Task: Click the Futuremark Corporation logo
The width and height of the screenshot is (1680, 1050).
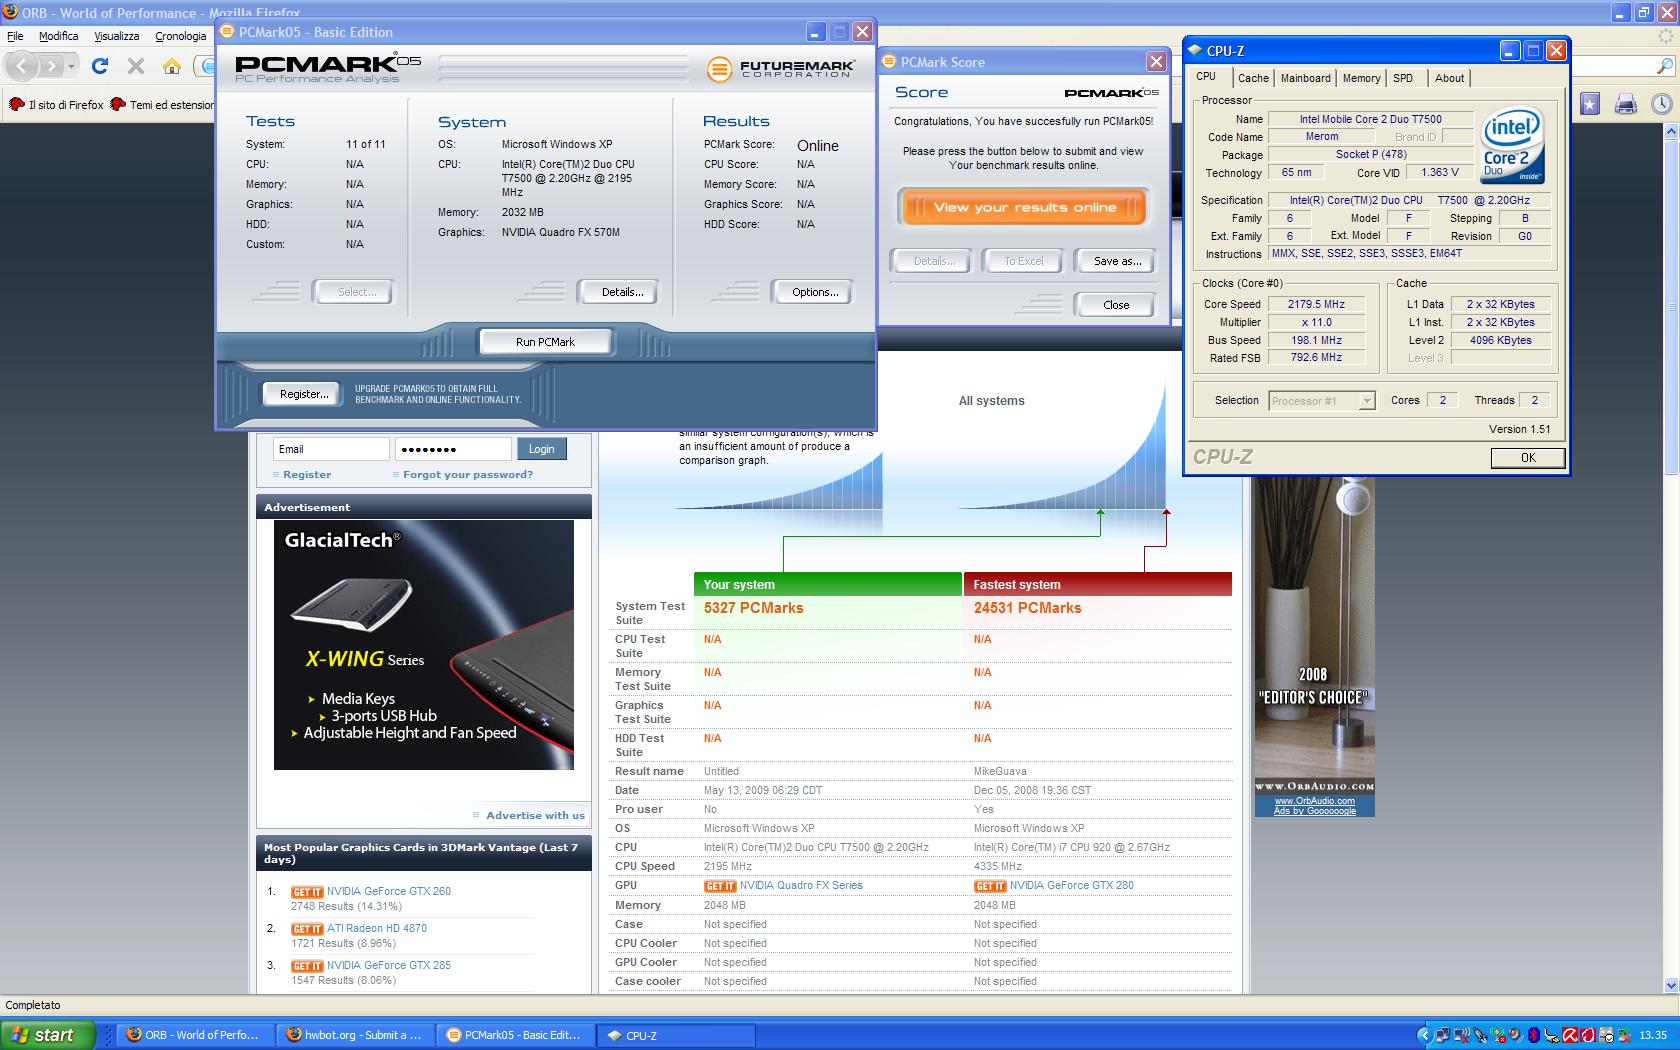Action: pyautogui.click(x=781, y=69)
